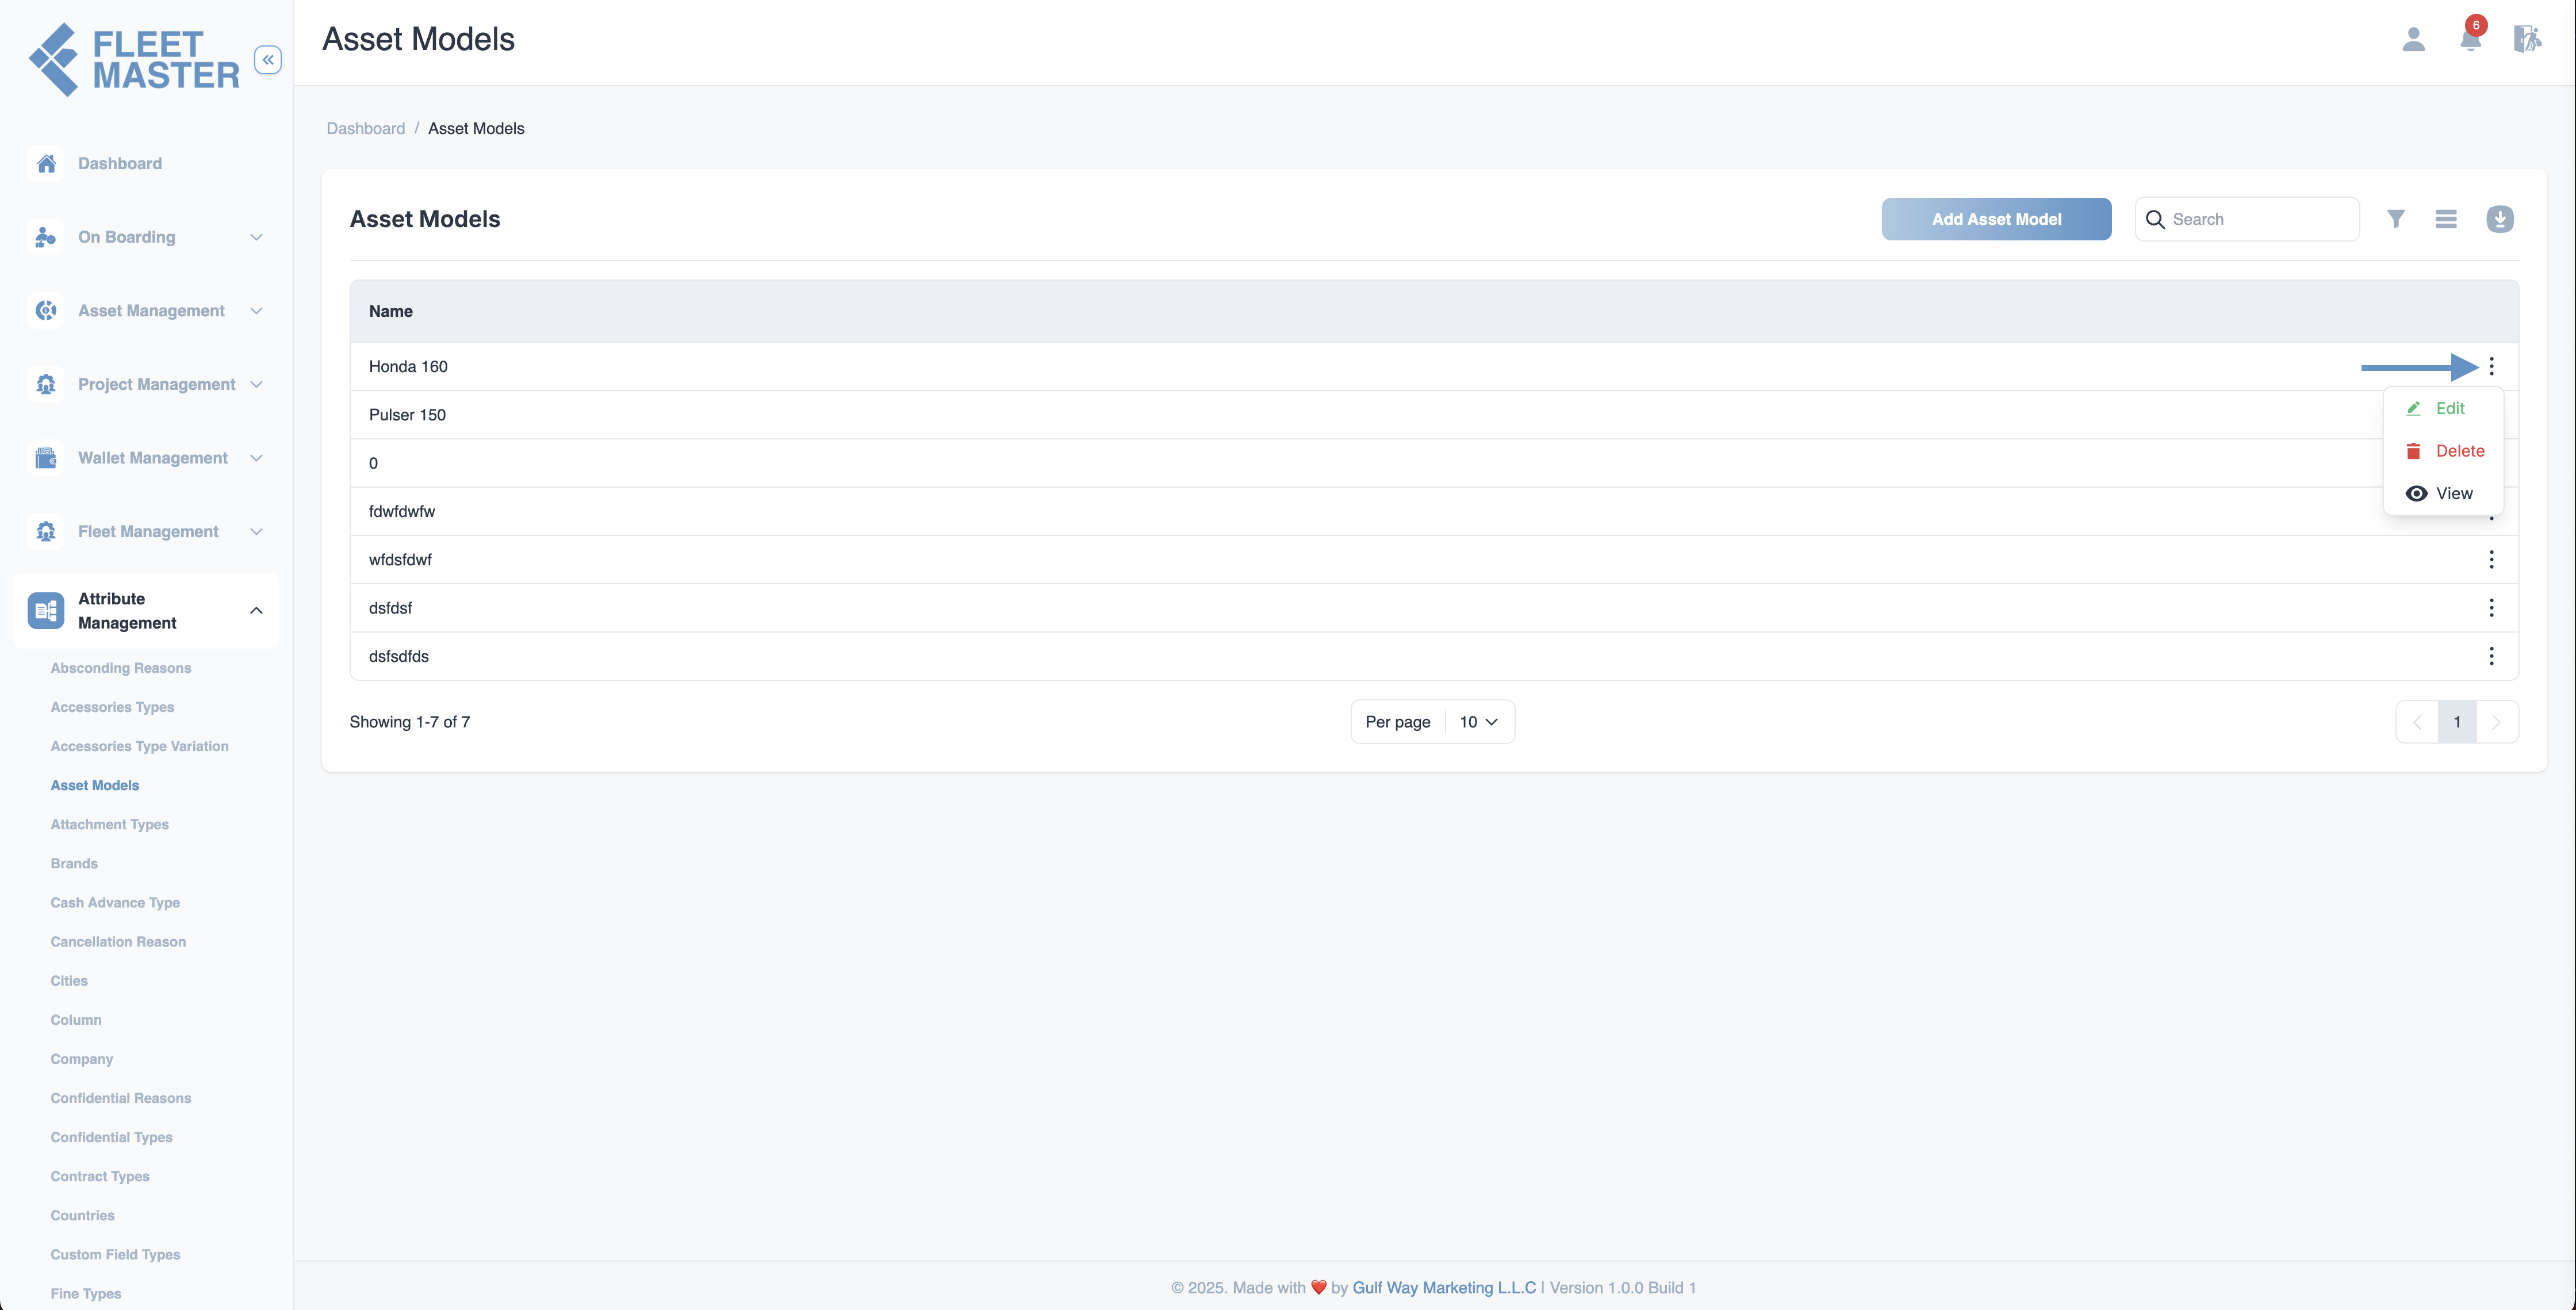The height and width of the screenshot is (1310, 2576).
Task: Open Attachment Types in the sidebar
Action: click(x=110, y=824)
